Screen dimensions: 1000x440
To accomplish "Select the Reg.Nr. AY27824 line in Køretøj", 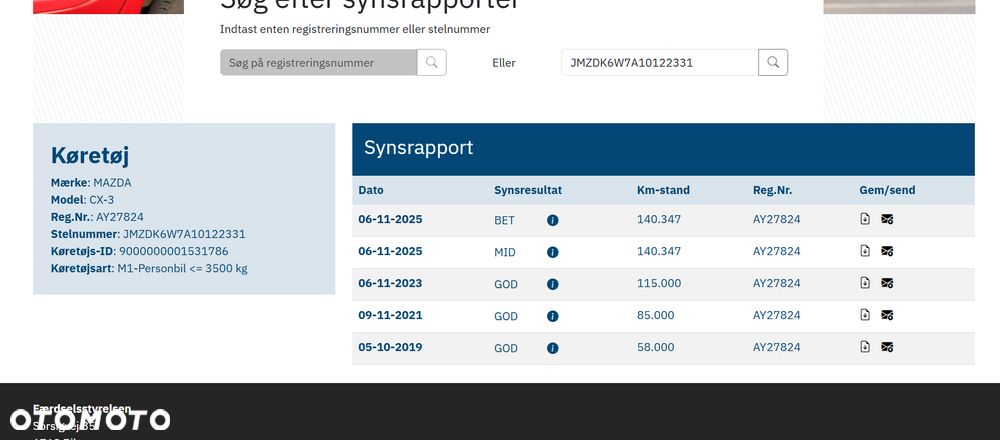I will pos(98,217).
